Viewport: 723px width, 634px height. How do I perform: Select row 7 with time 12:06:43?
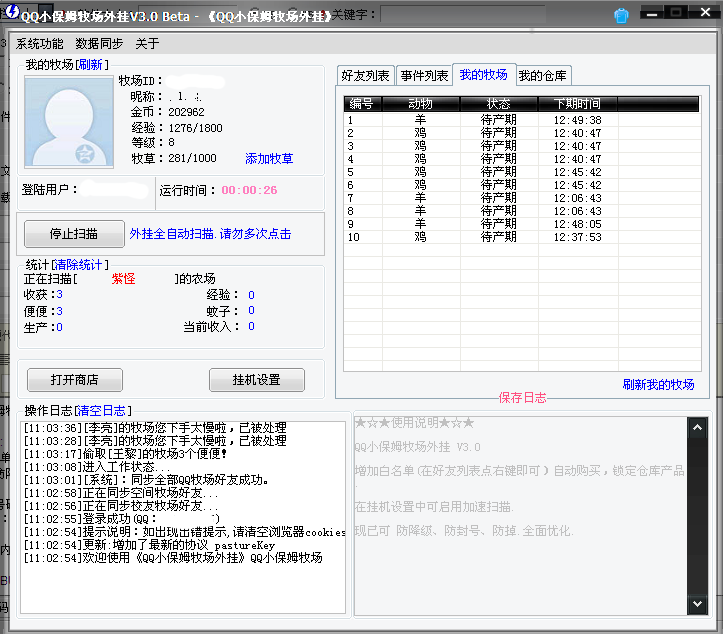click(x=522, y=198)
